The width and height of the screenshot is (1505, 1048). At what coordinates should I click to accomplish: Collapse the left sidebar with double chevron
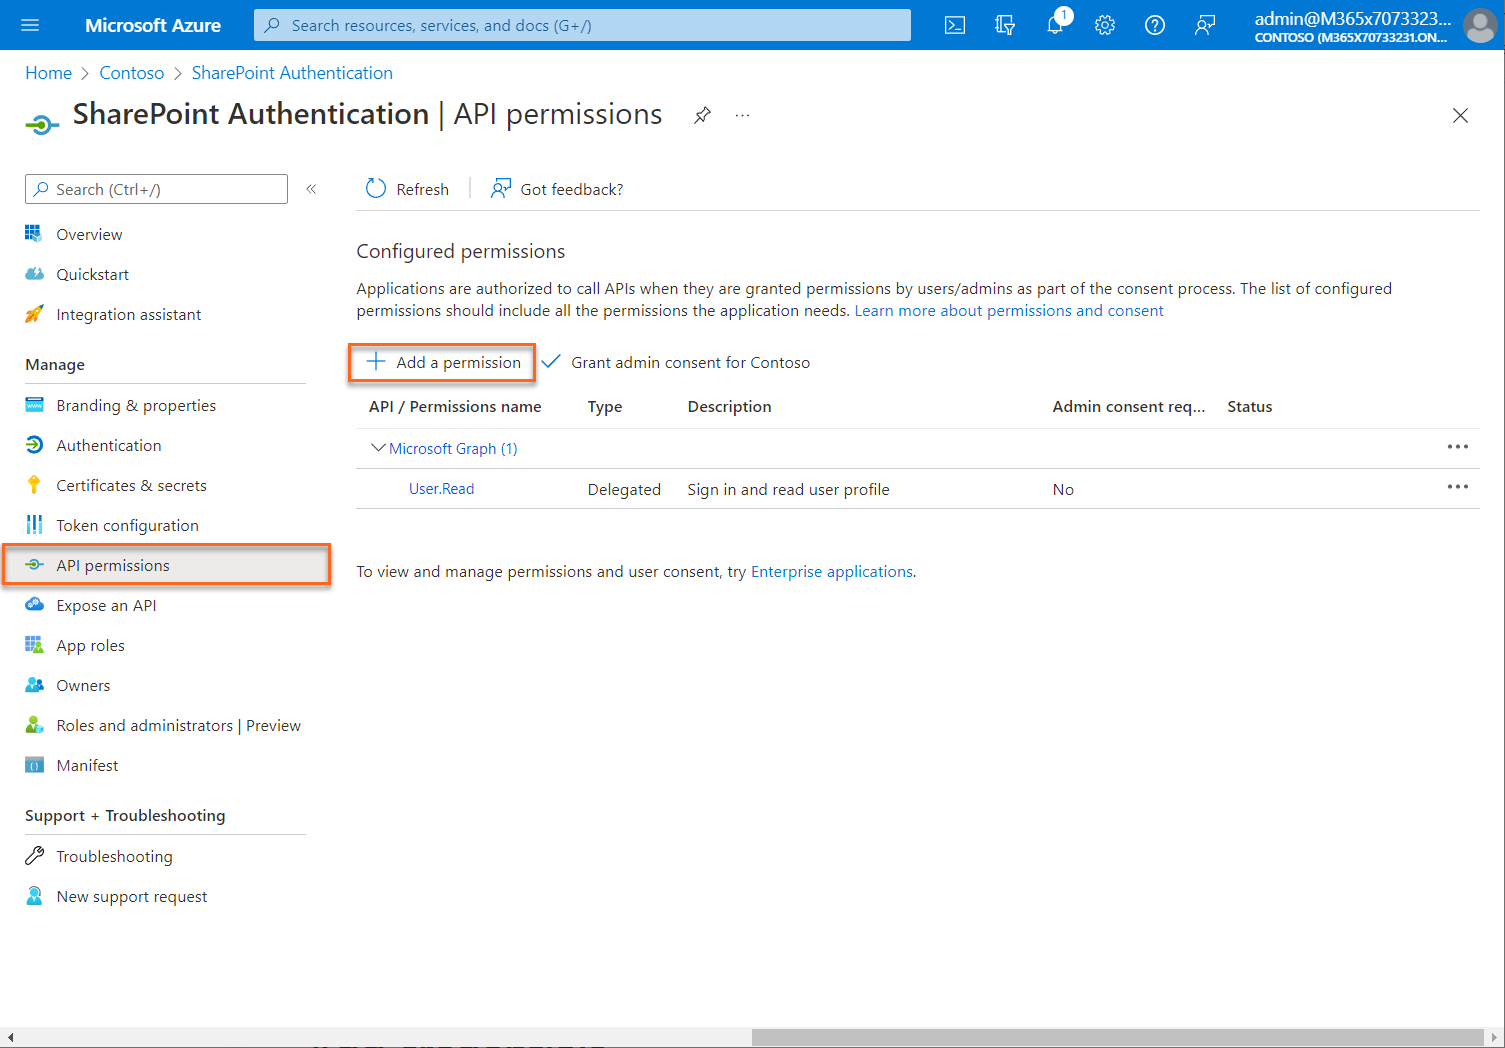311,188
